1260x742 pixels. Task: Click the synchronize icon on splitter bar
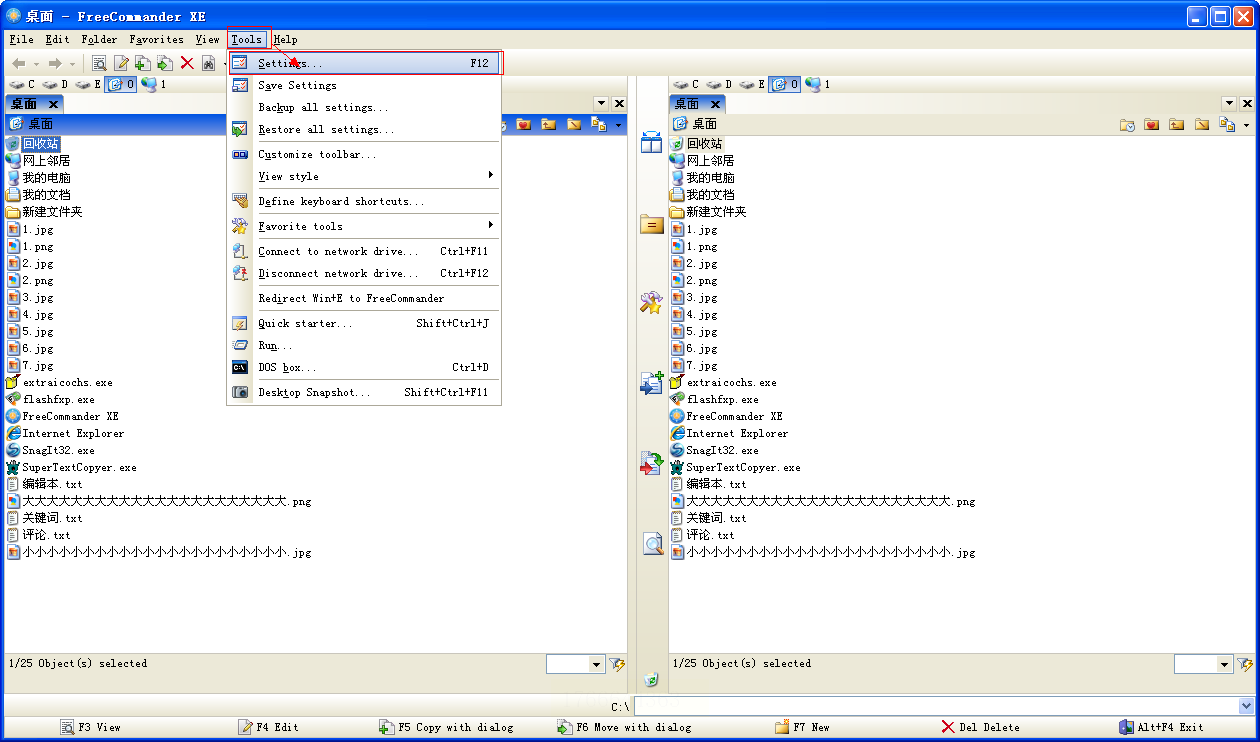[x=651, y=464]
